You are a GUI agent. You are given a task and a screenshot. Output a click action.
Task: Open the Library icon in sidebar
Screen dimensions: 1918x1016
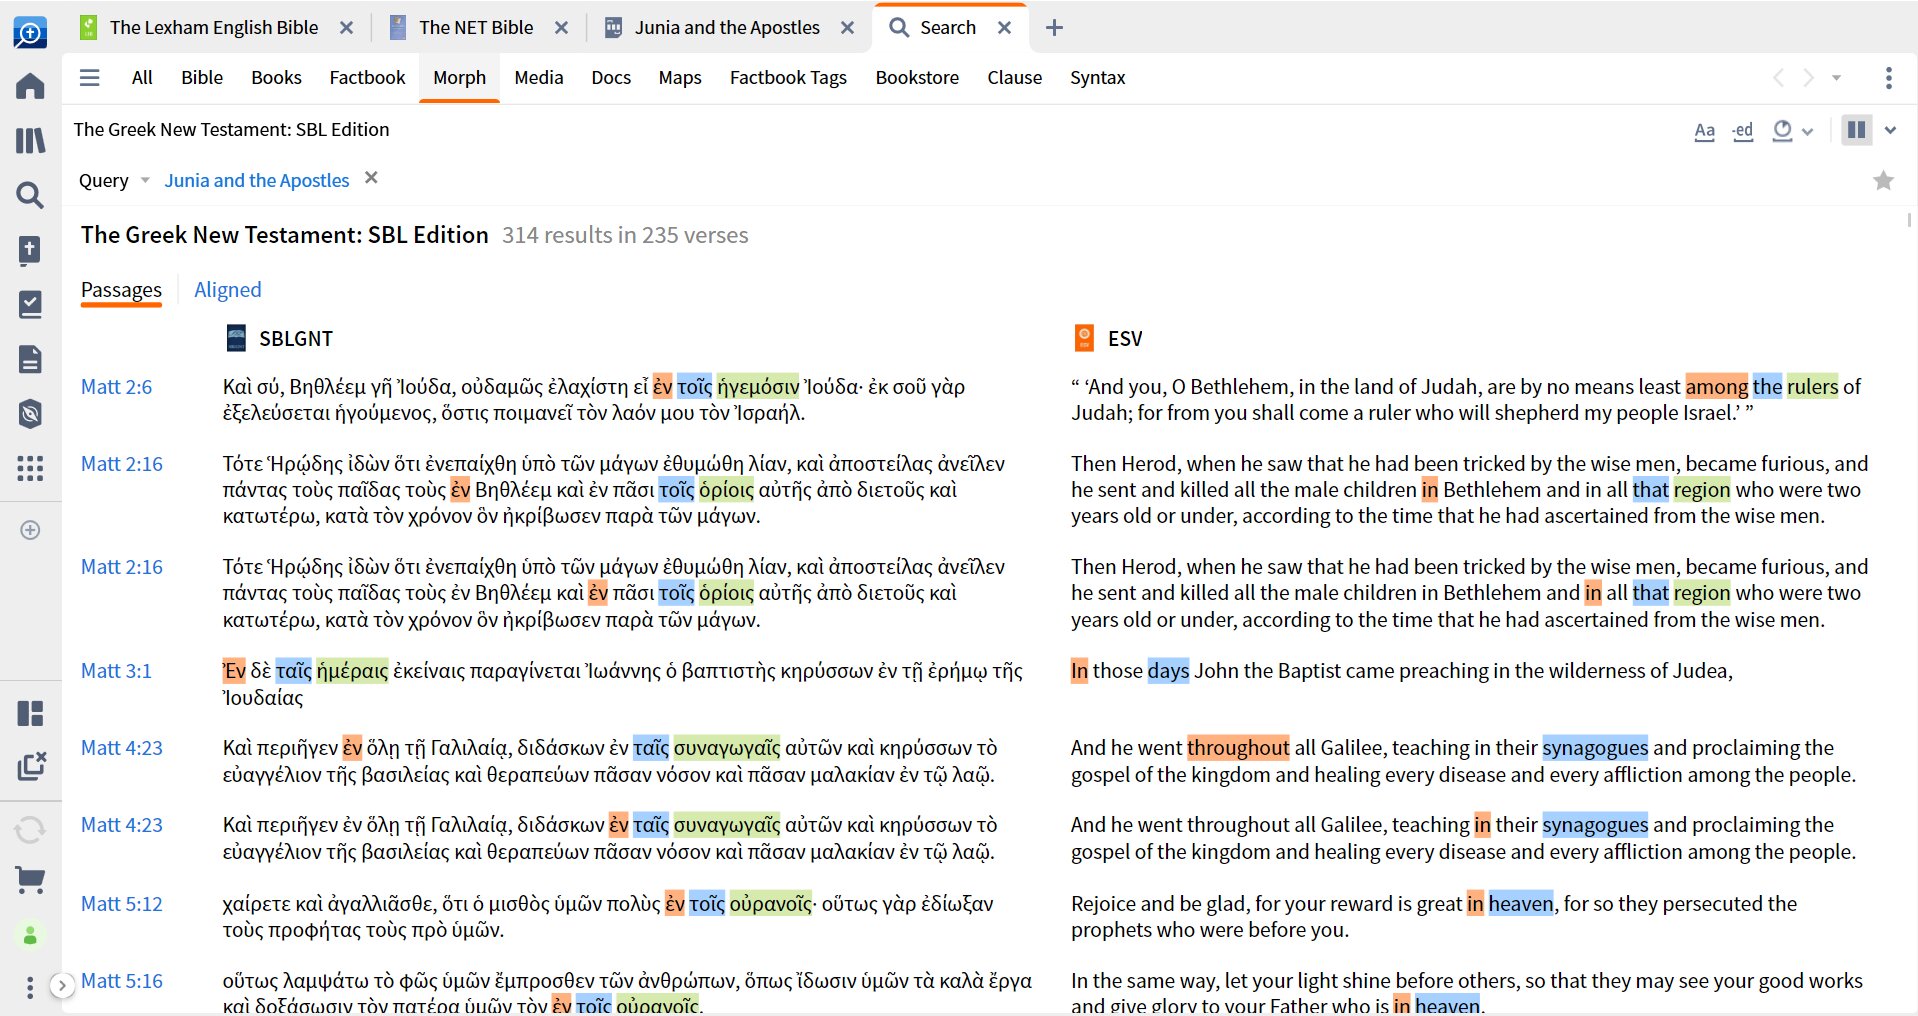pyautogui.click(x=30, y=140)
